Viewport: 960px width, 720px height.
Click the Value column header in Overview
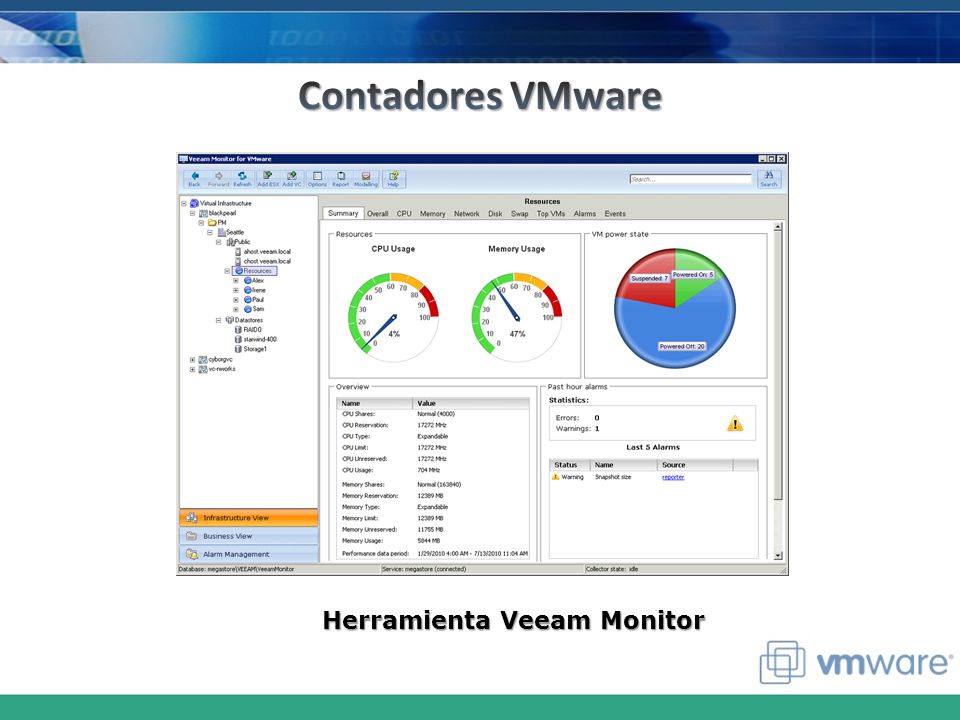pos(471,403)
